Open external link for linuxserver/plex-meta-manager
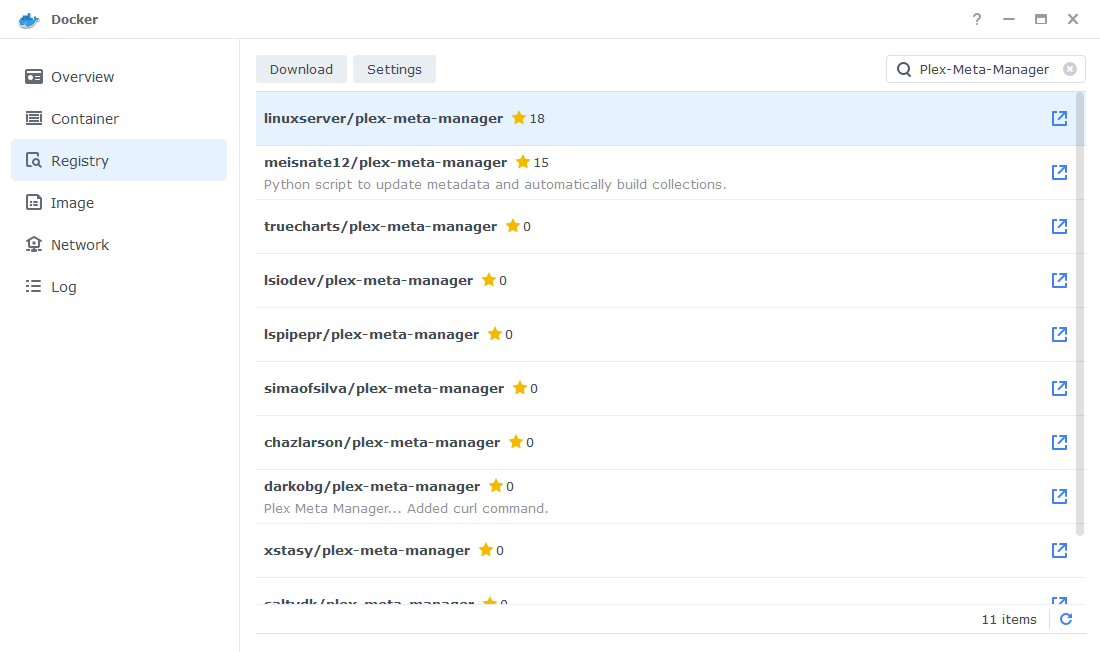 1059,119
